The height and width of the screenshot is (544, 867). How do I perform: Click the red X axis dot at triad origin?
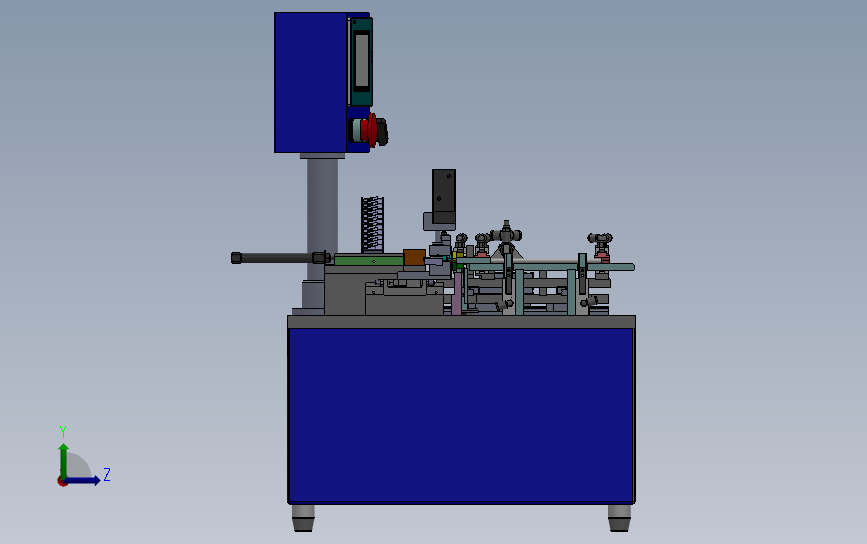click(x=62, y=482)
